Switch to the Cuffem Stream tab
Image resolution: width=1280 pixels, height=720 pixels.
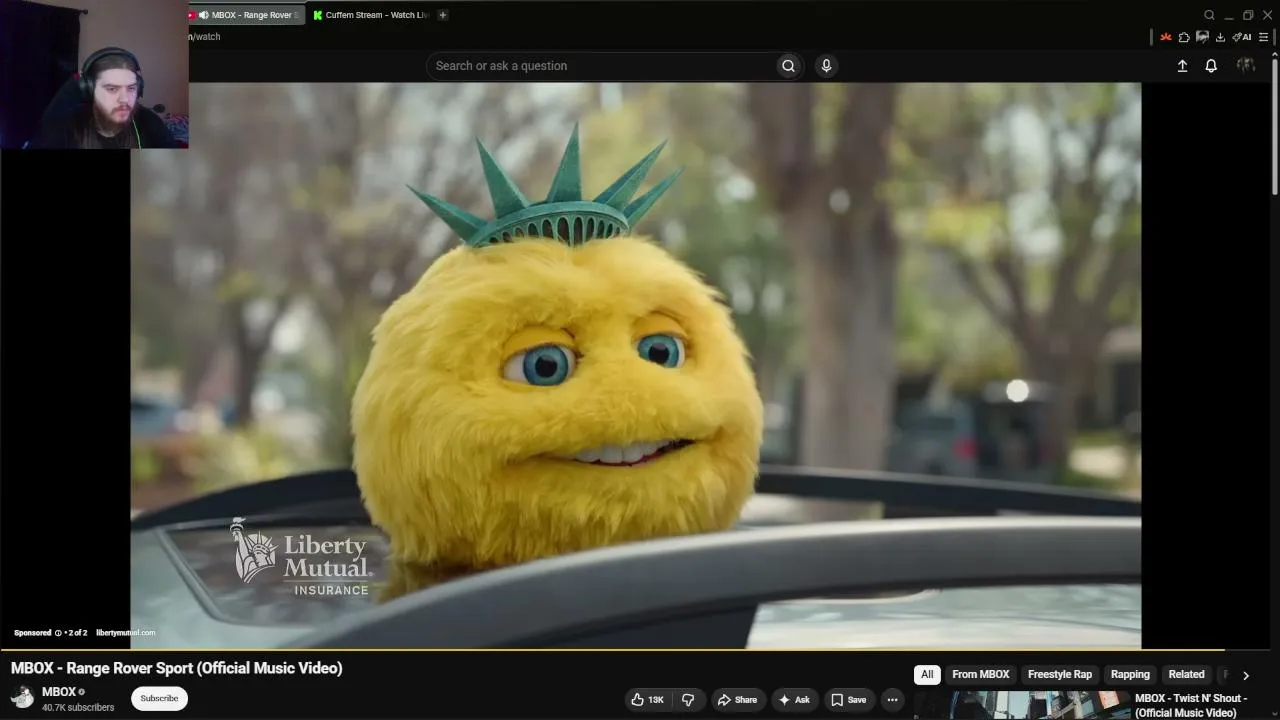tap(371, 15)
